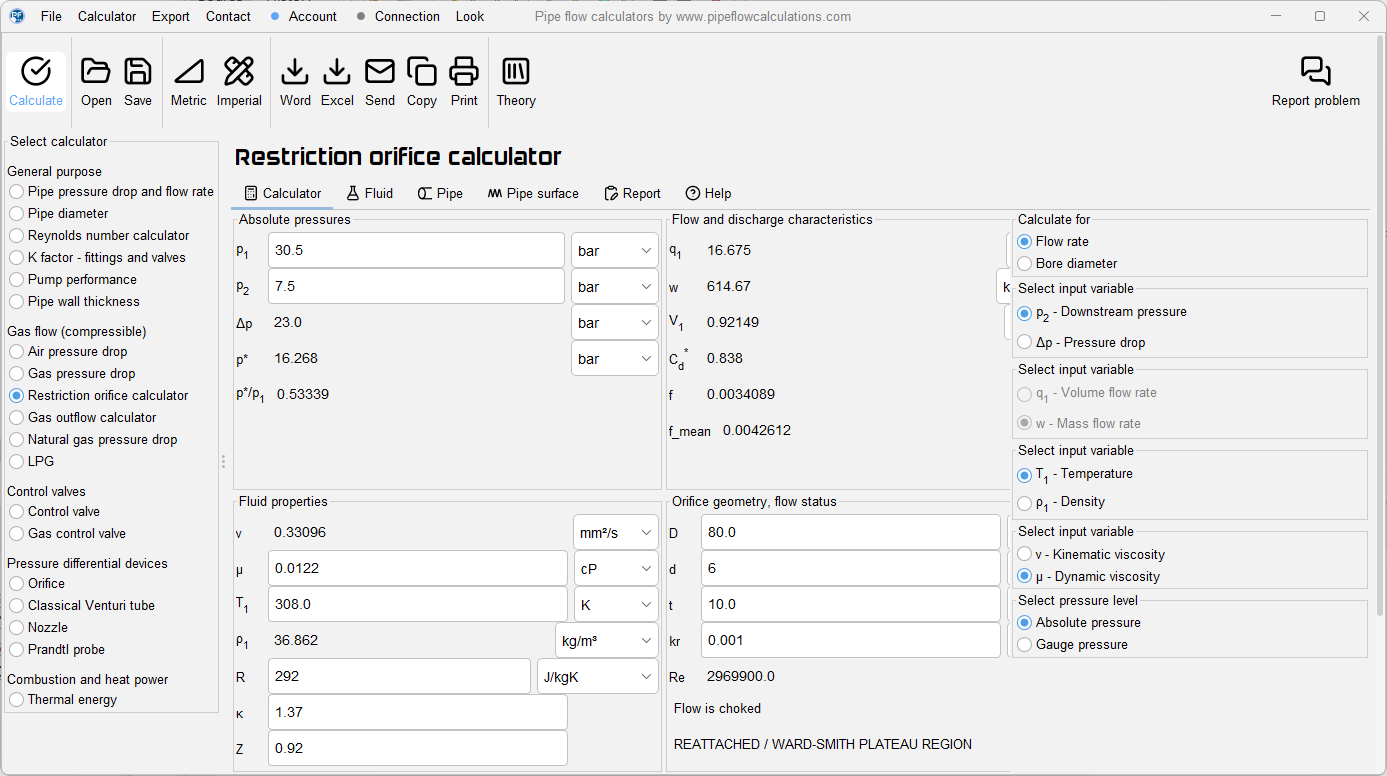The image size is (1387, 776).
Task: Expand the gas constant J/kgK dropdown
Action: [x=598, y=677]
